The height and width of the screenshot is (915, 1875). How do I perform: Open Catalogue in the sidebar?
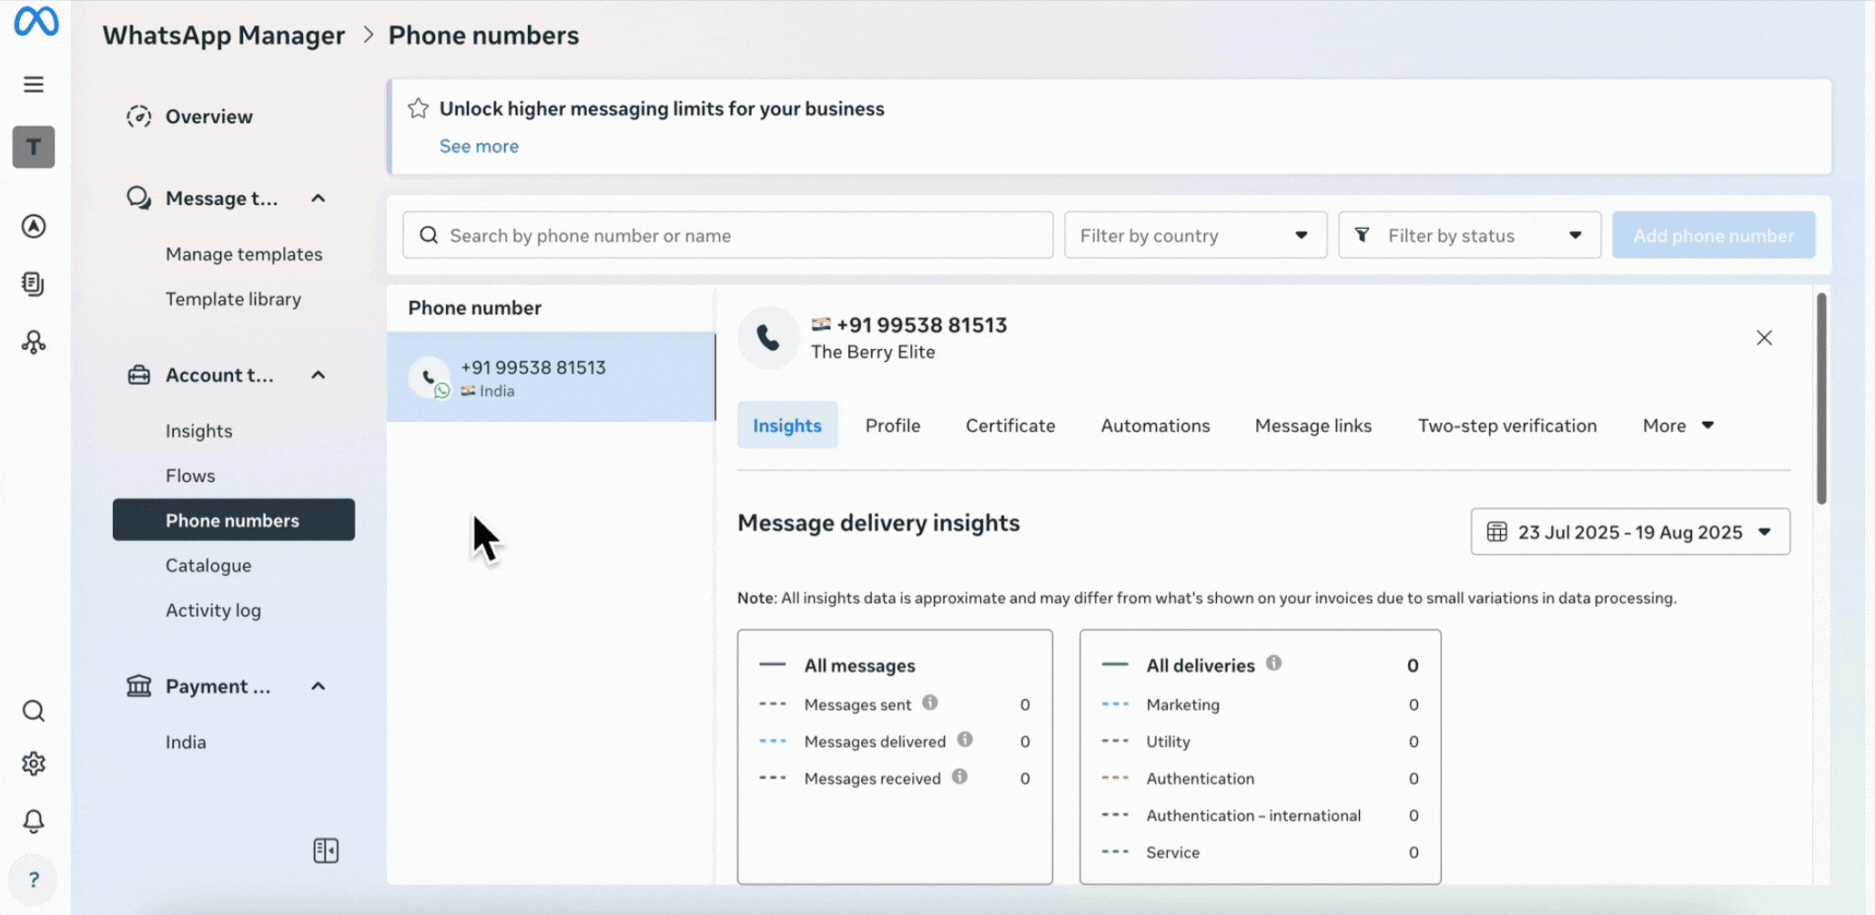[x=208, y=565]
